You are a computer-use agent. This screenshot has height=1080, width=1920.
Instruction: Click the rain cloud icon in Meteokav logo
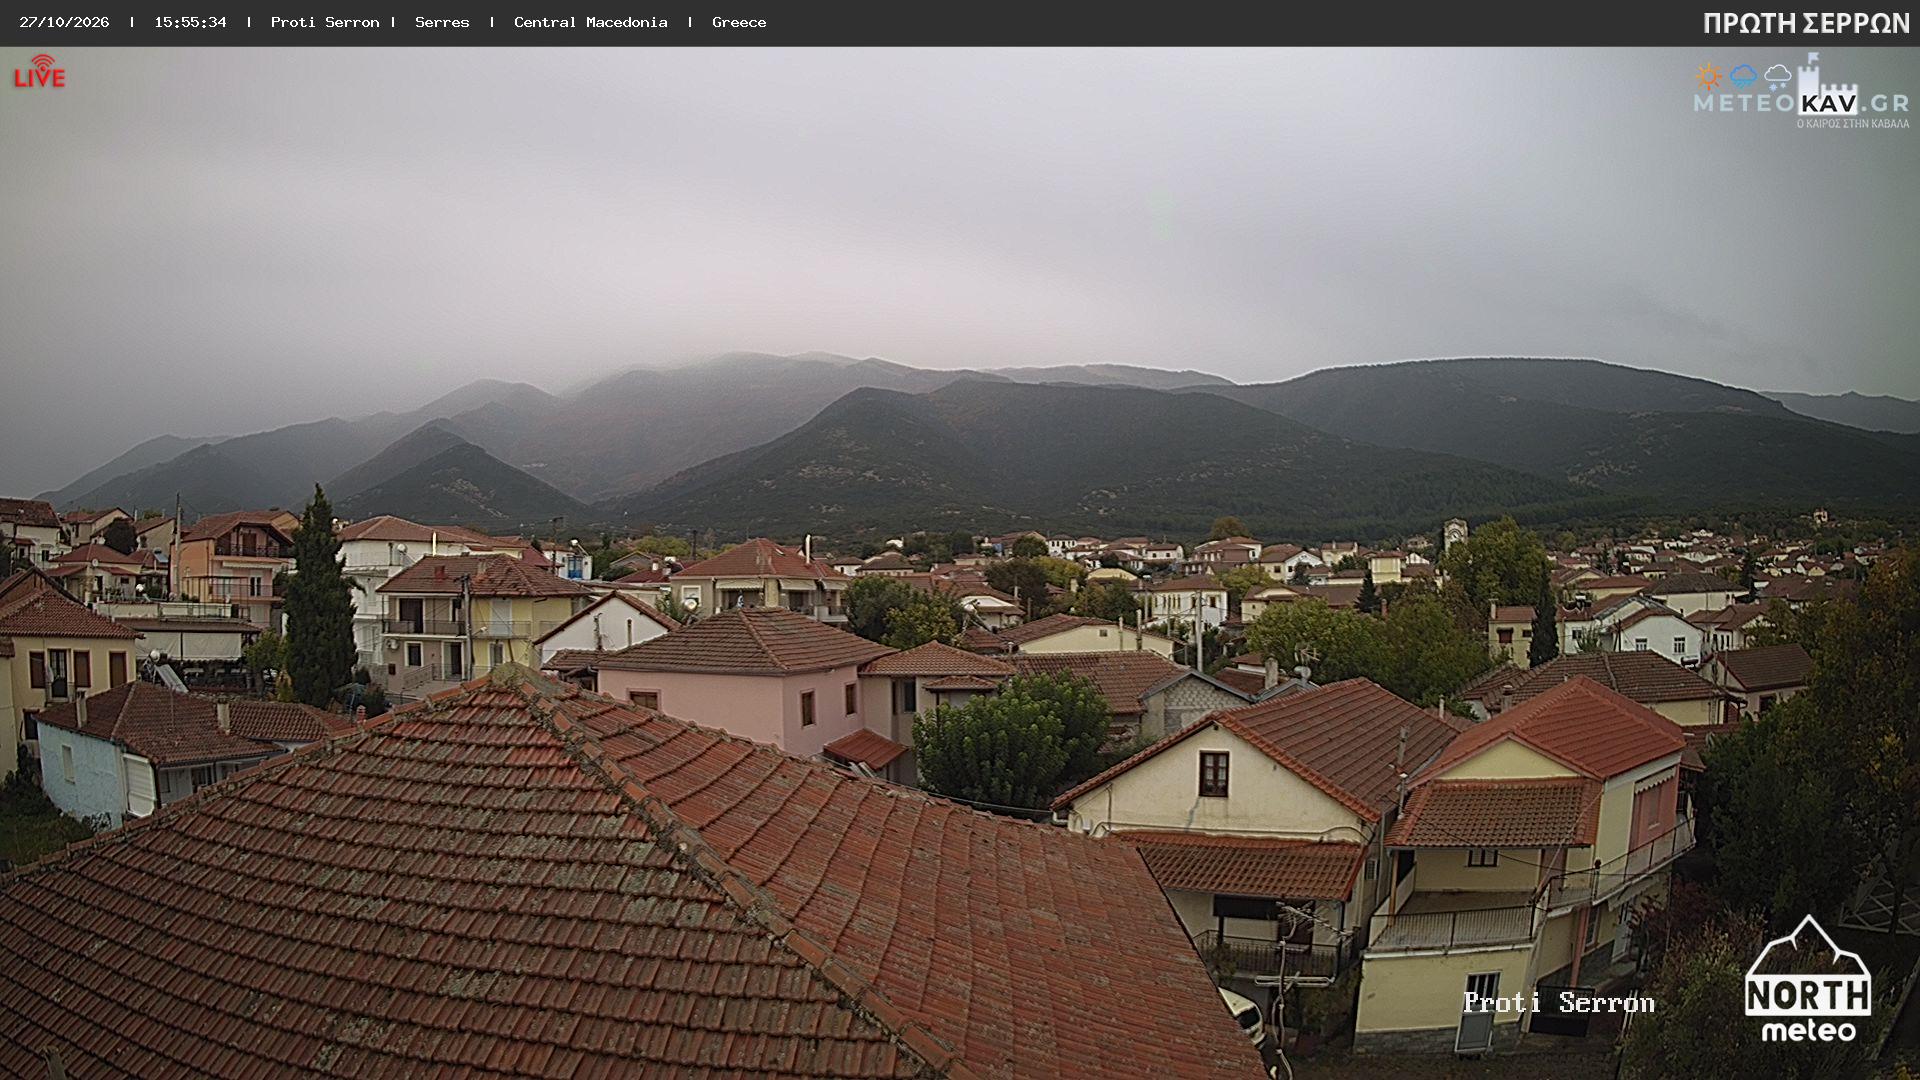1743,77
